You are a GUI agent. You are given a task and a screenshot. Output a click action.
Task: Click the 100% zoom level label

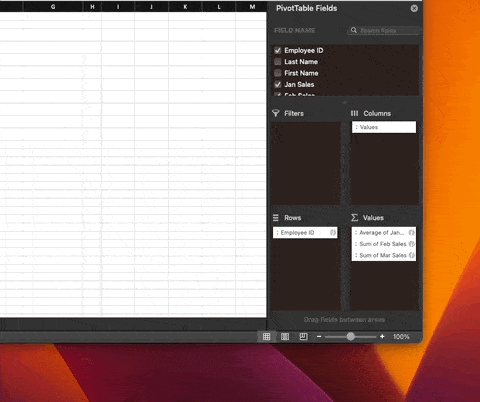click(401, 337)
